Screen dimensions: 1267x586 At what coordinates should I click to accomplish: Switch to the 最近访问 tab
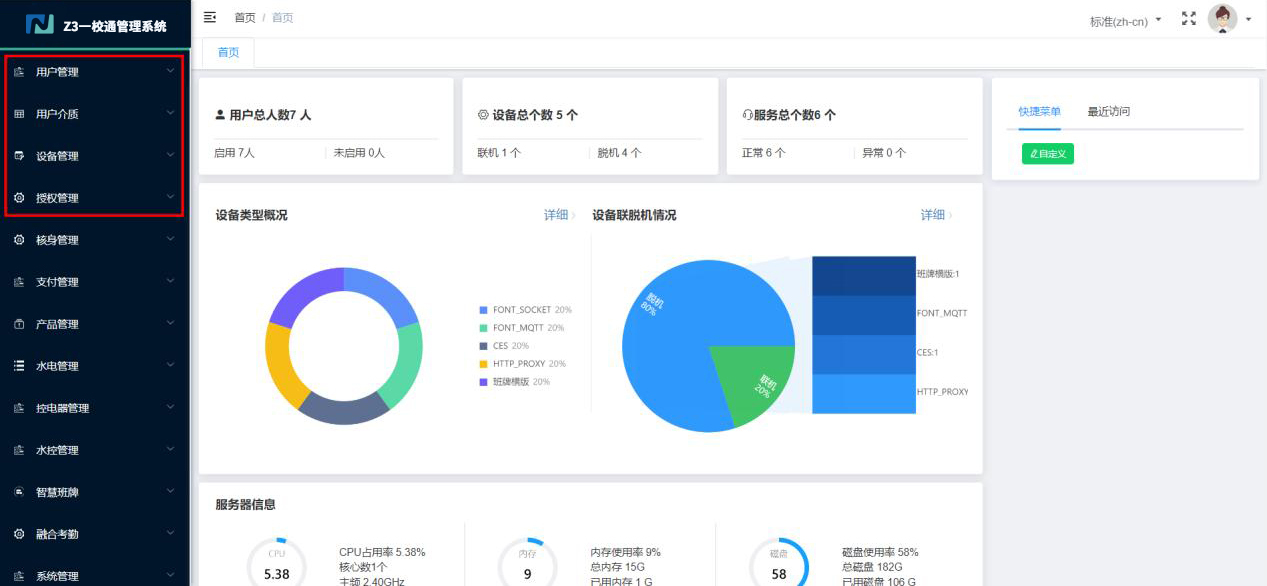(x=1108, y=112)
